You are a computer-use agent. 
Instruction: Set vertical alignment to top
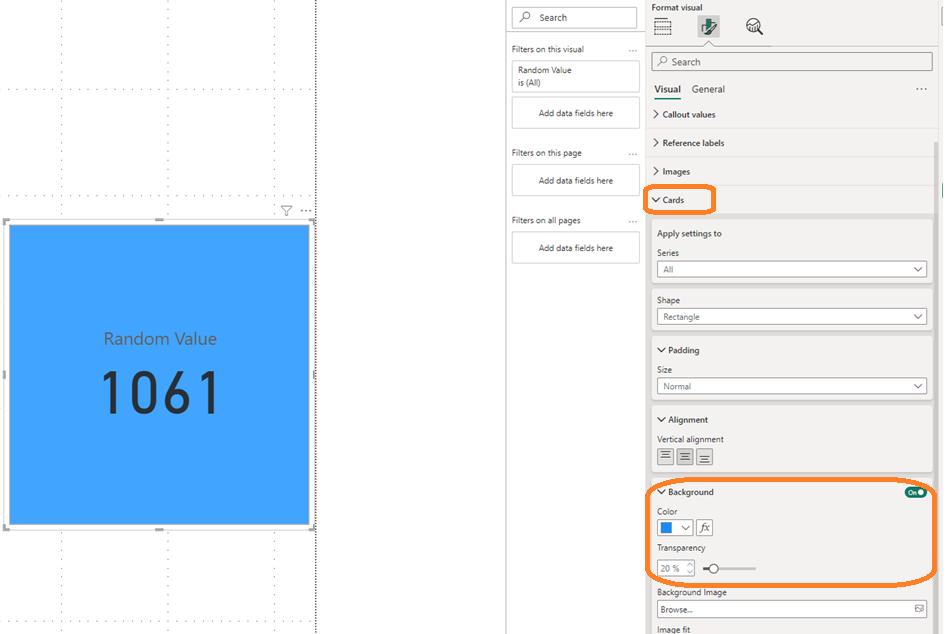click(x=665, y=456)
